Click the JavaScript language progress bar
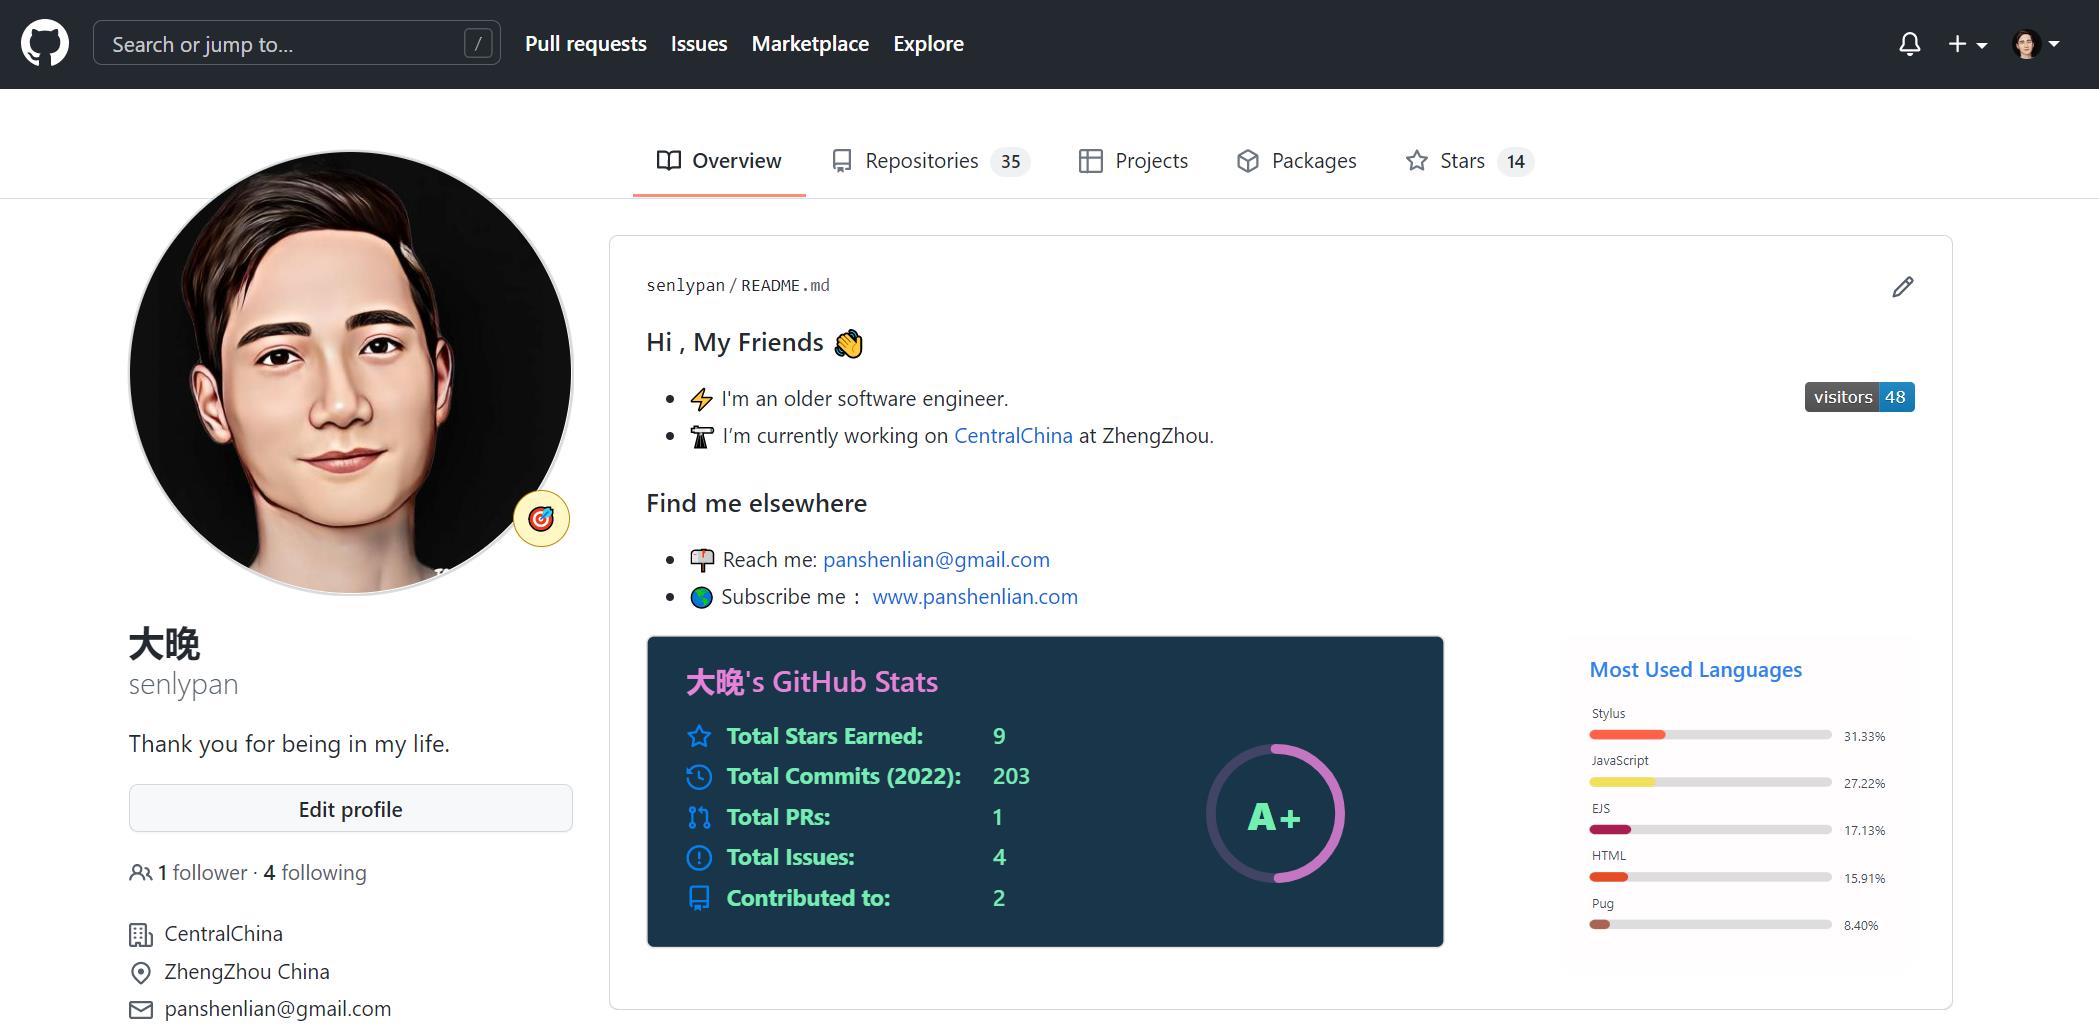This screenshot has width=2099, height=1036. pos(1710,782)
